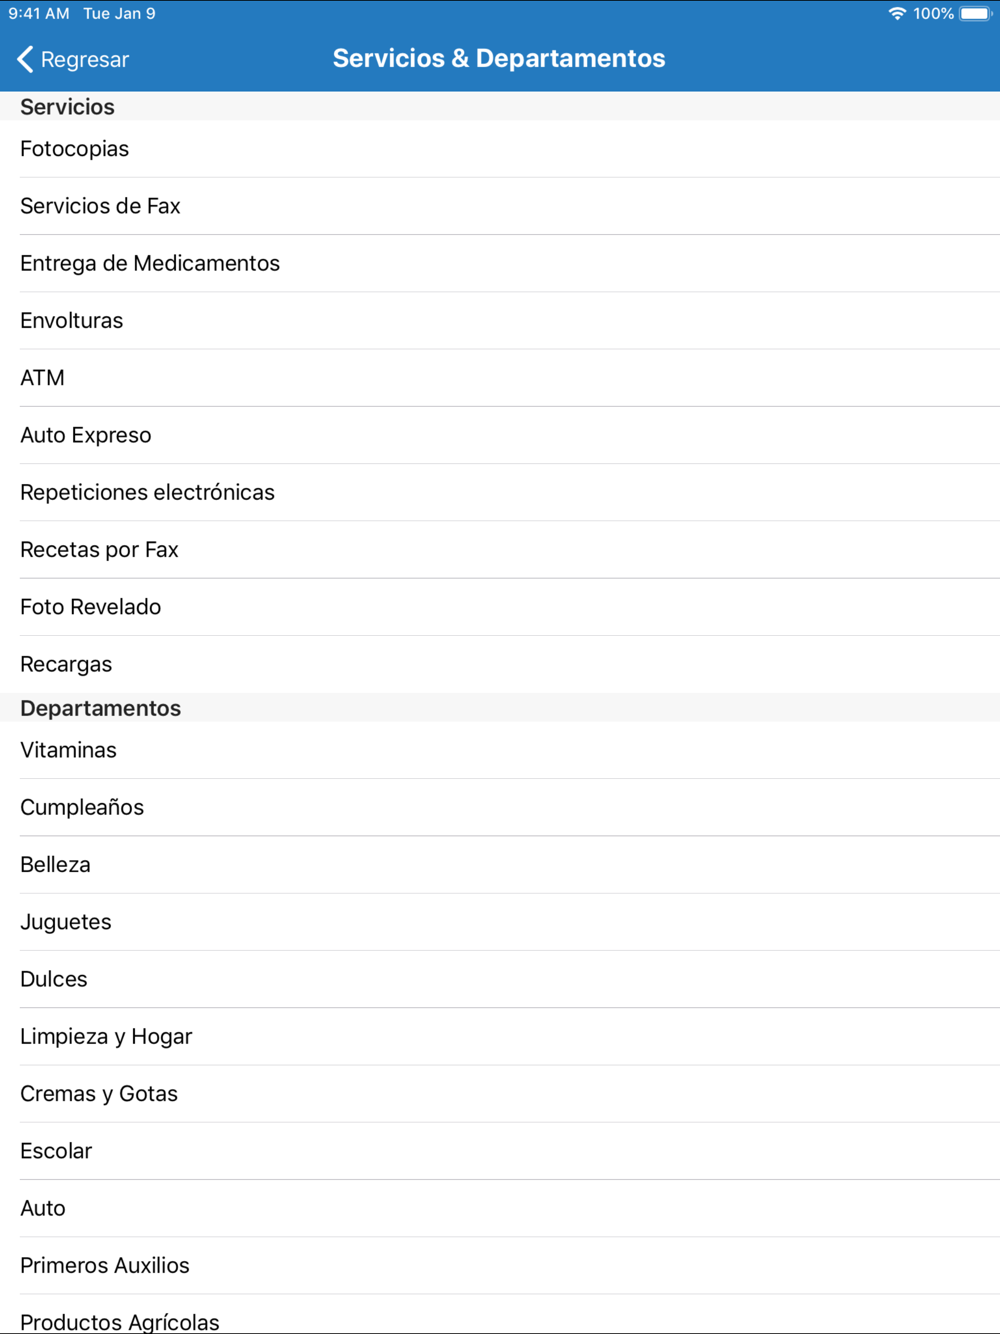
Task: Go back with Regresar button
Action: (x=73, y=59)
